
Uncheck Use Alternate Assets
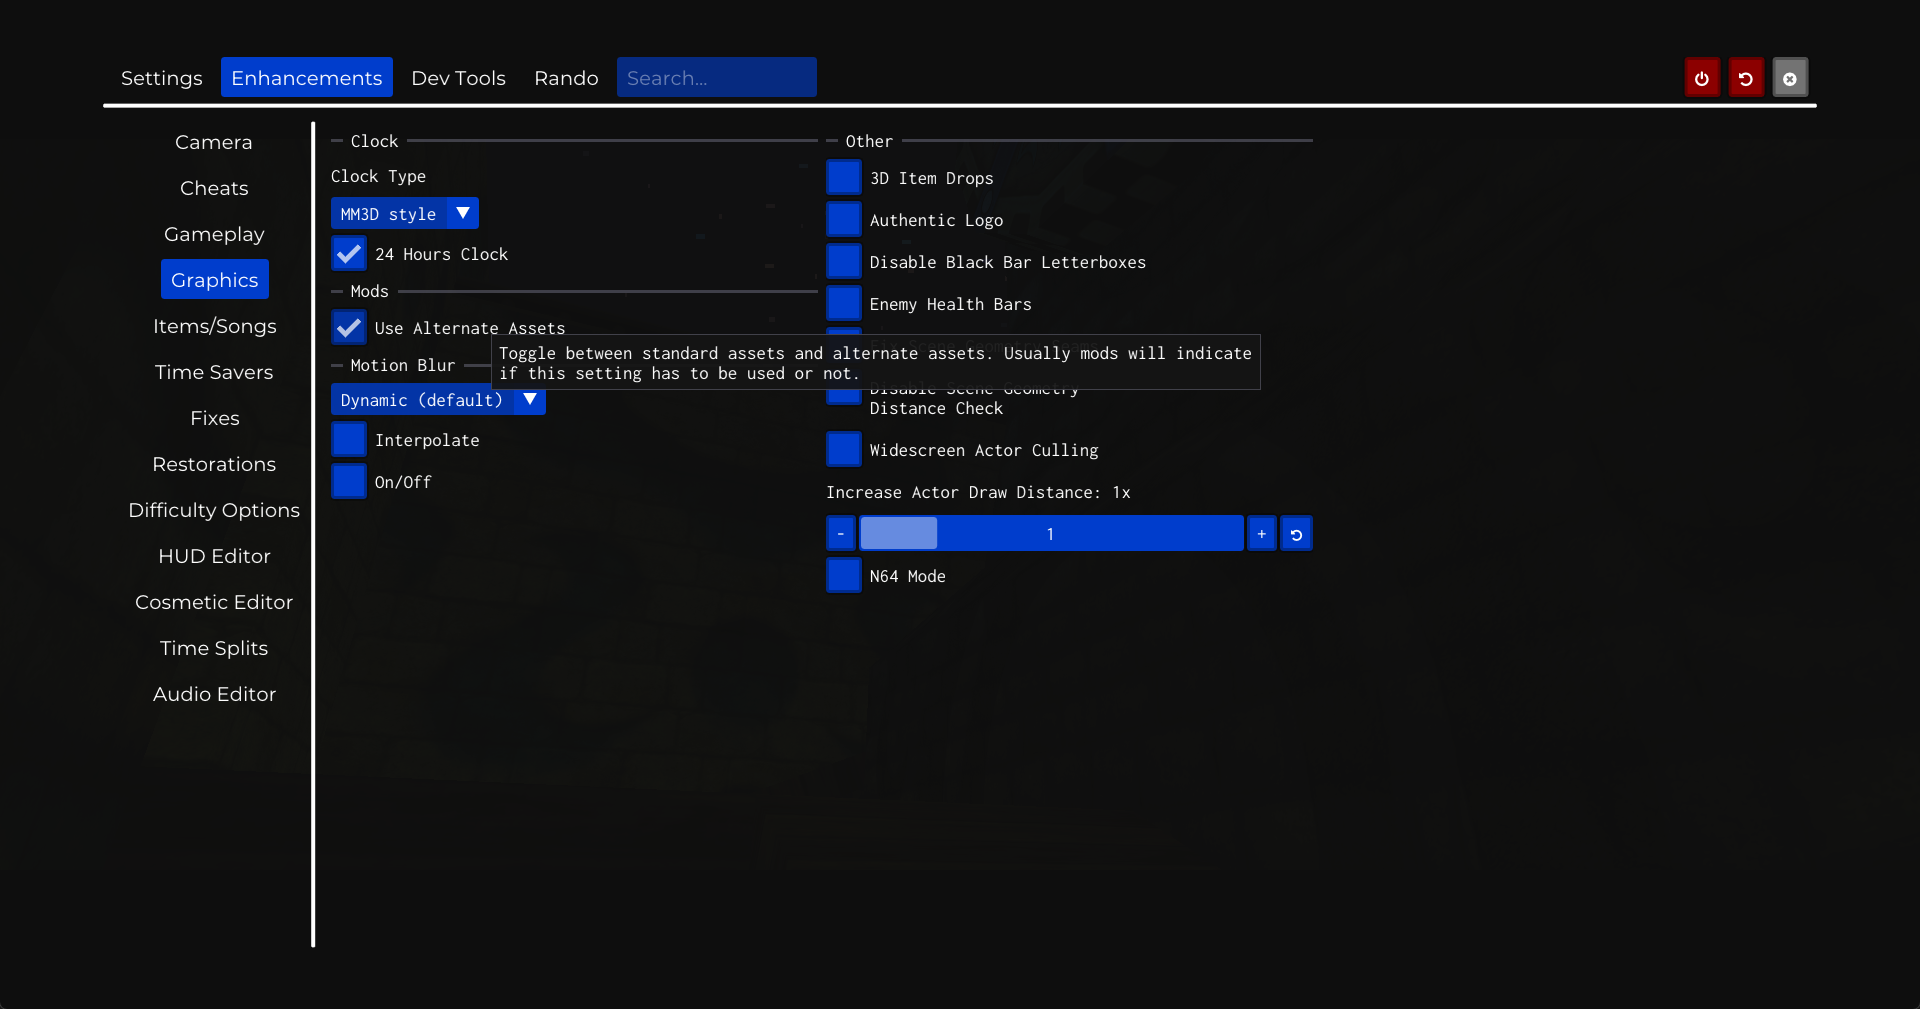coord(349,328)
